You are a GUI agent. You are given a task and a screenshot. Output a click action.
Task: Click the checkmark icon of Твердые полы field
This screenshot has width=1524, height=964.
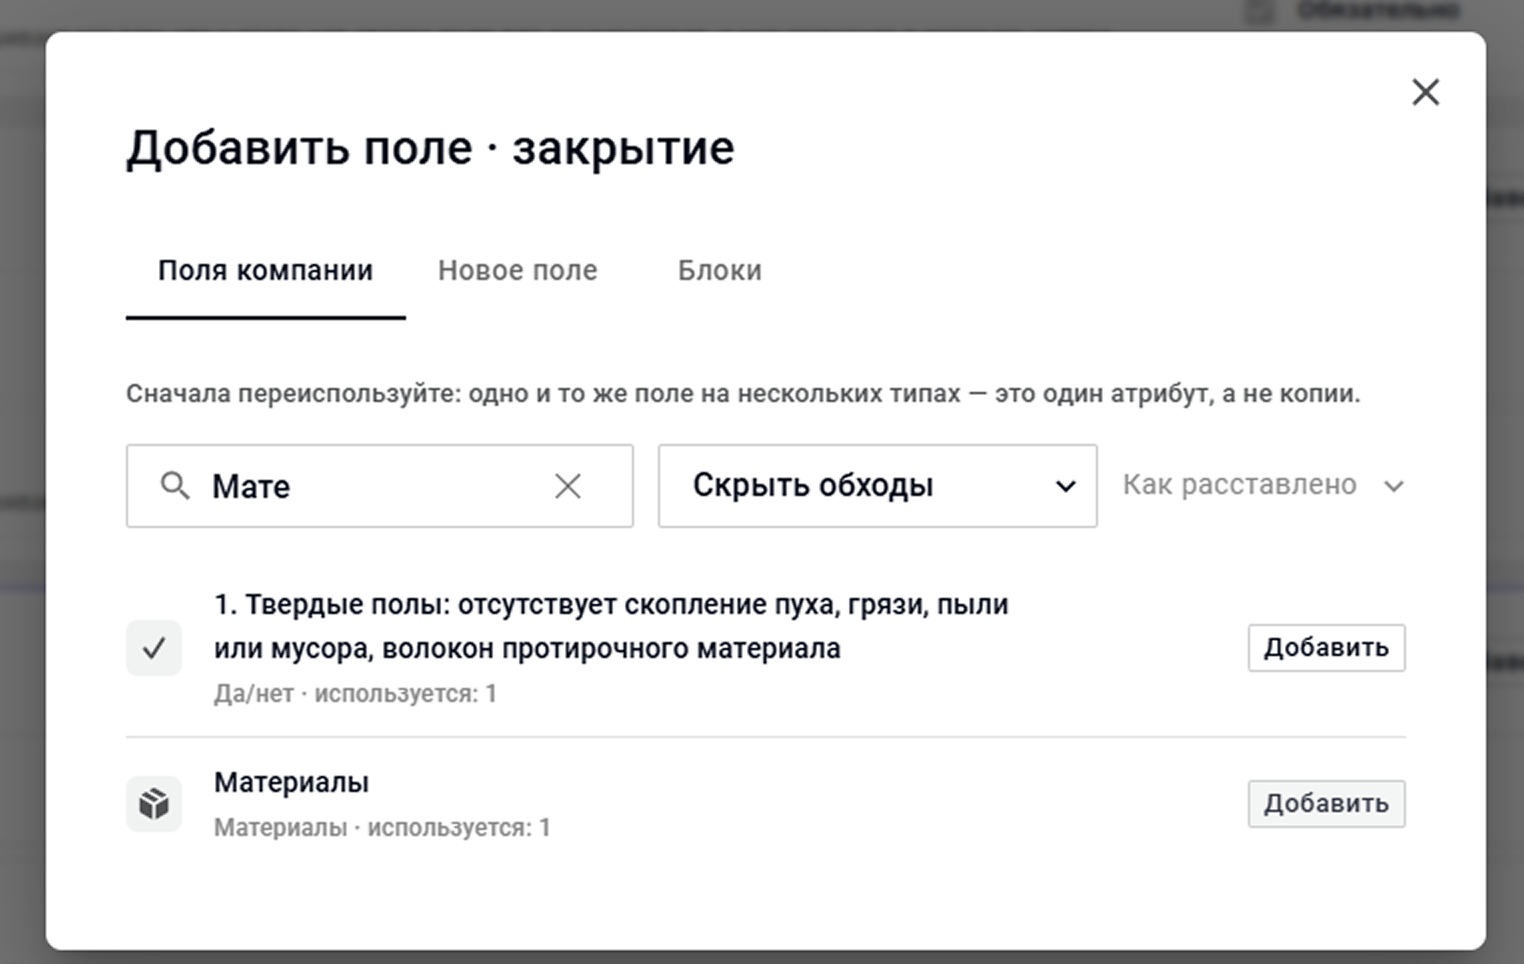(154, 648)
